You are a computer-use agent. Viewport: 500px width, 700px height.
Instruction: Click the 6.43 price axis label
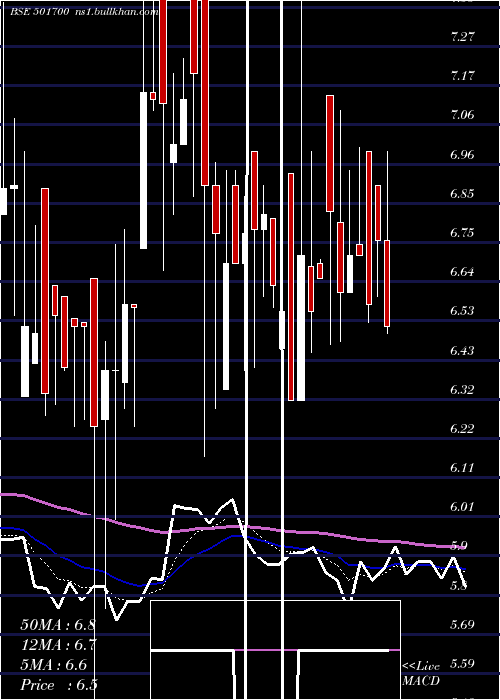click(x=462, y=350)
